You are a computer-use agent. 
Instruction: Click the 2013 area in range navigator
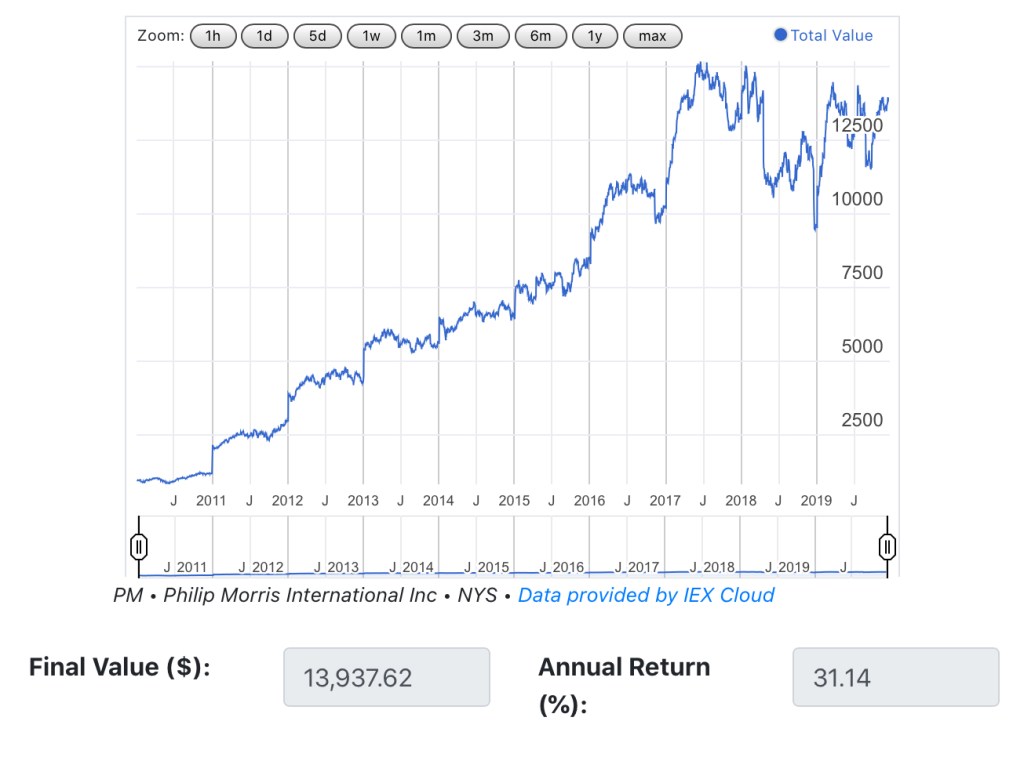[x=343, y=567]
